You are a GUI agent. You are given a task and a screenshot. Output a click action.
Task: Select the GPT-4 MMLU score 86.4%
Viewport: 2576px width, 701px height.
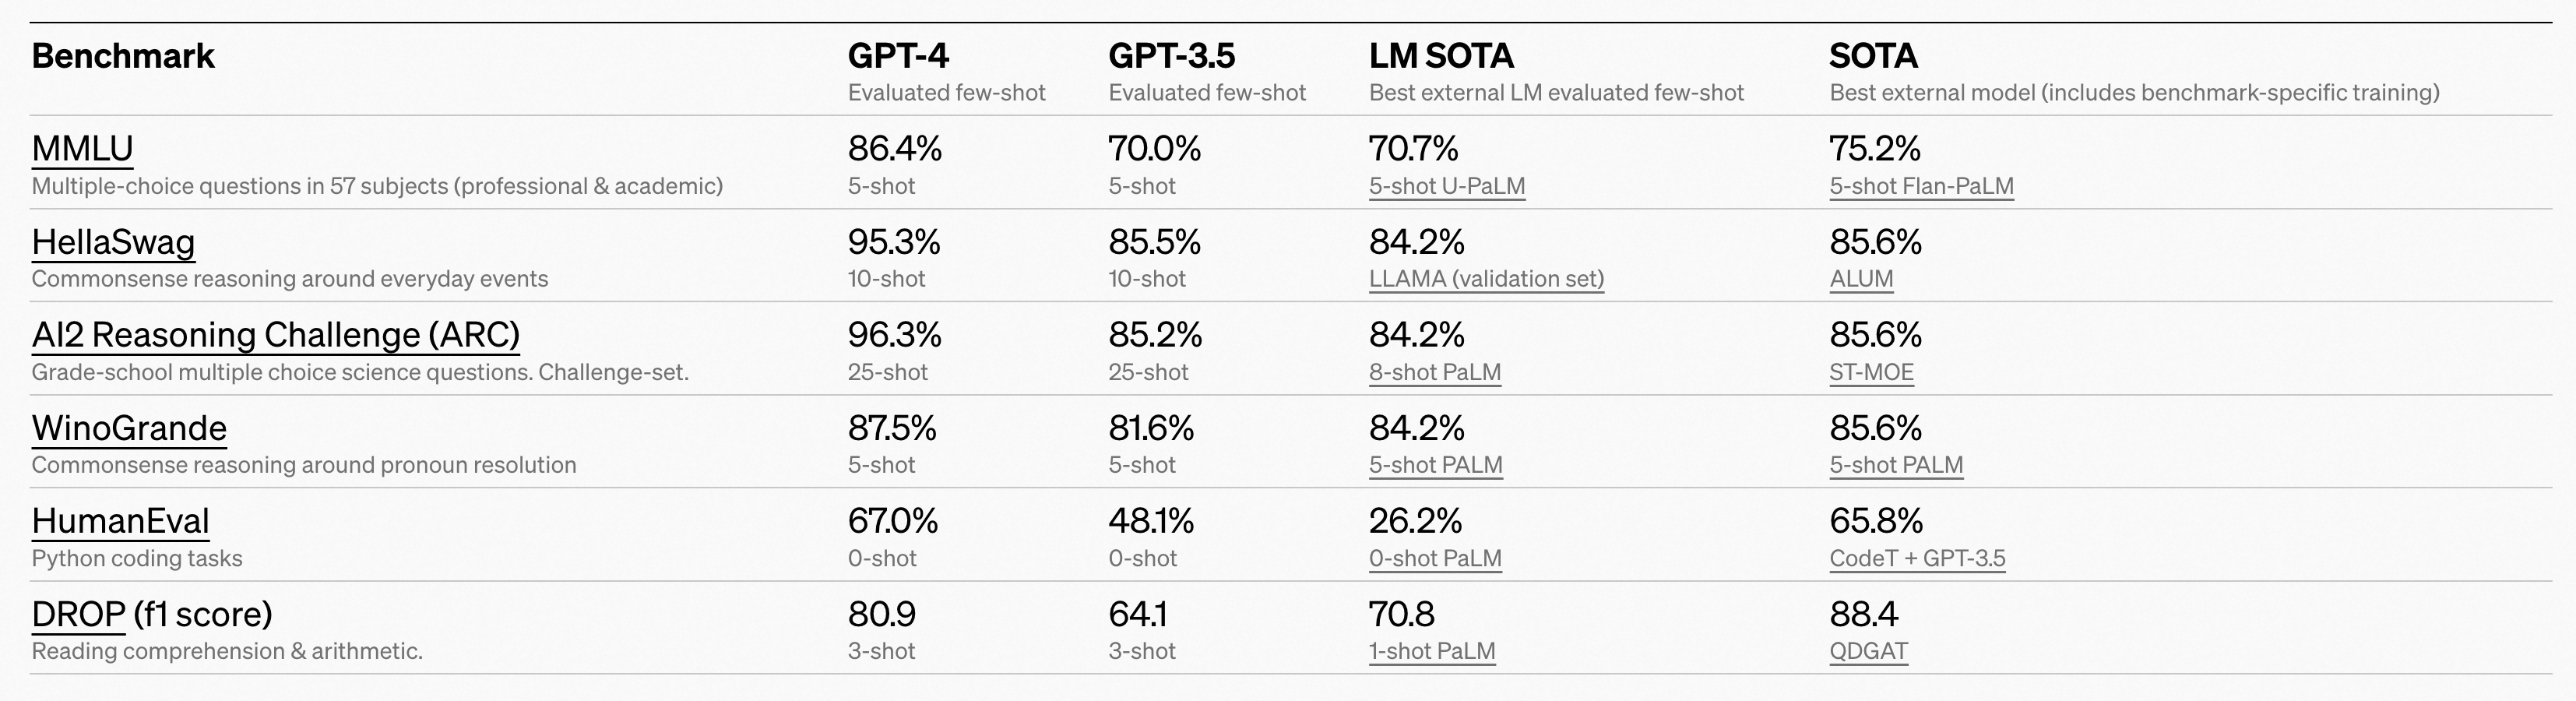pos(894,148)
